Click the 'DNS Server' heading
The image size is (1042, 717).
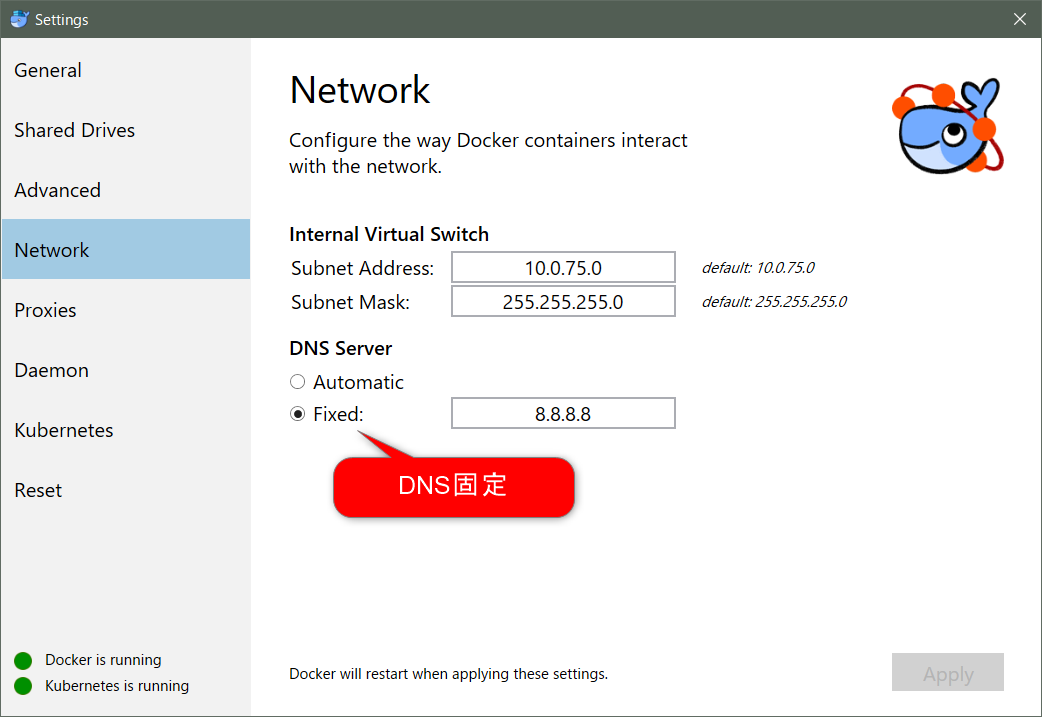pyautogui.click(x=340, y=348)
